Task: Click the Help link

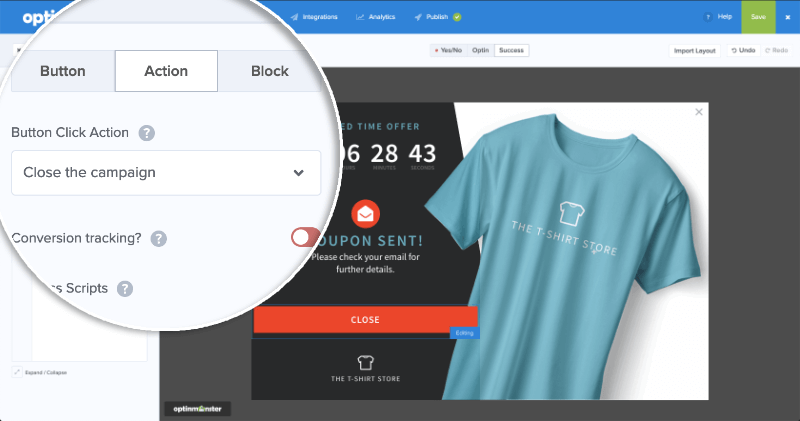Action: tap(718, 17)
